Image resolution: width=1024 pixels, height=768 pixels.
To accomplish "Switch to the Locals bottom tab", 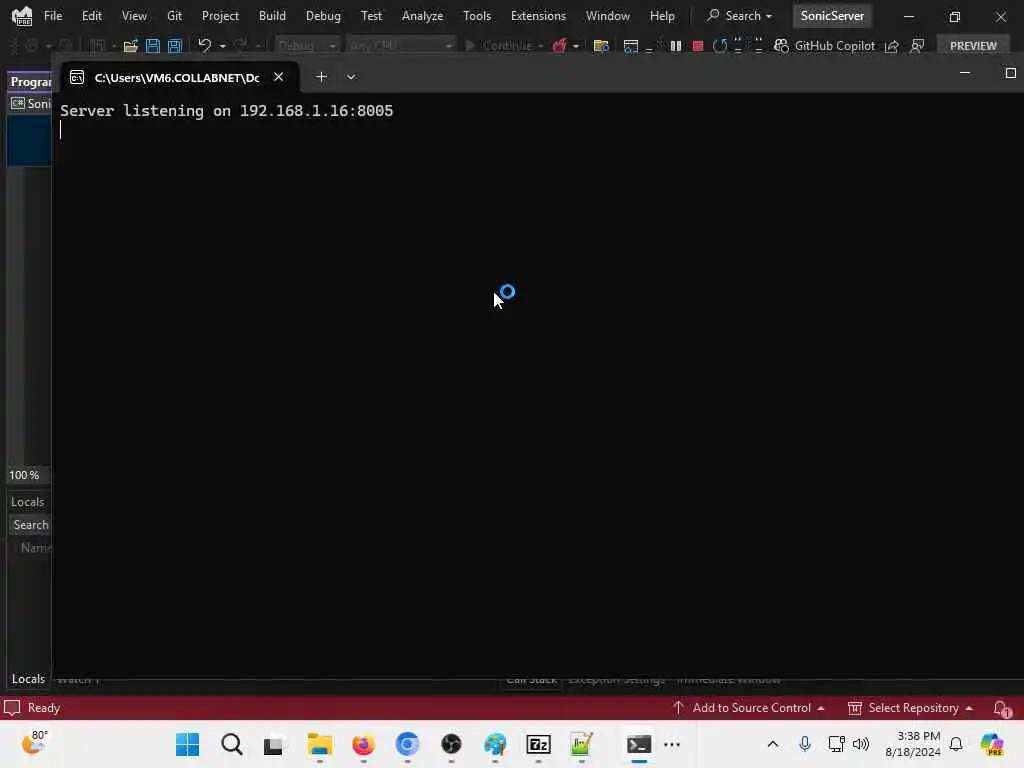I will 28,679.
